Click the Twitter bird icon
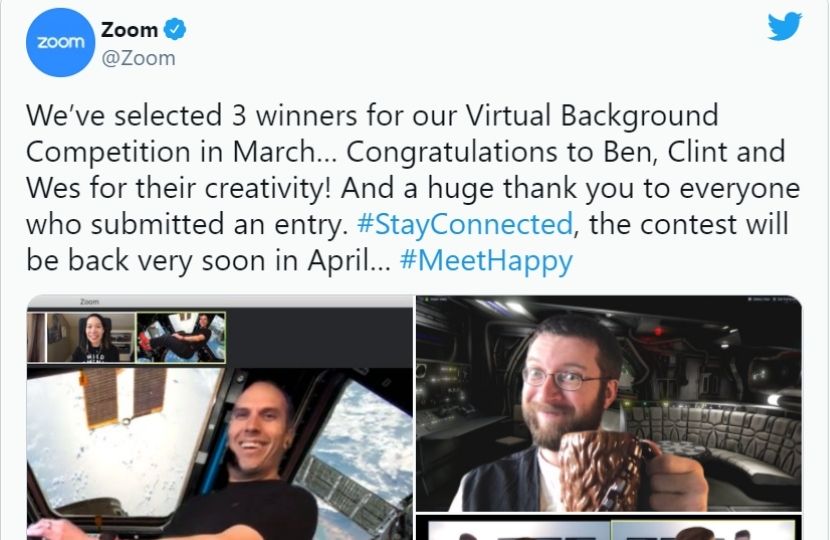The image size is (830, 540). point(784,26)
